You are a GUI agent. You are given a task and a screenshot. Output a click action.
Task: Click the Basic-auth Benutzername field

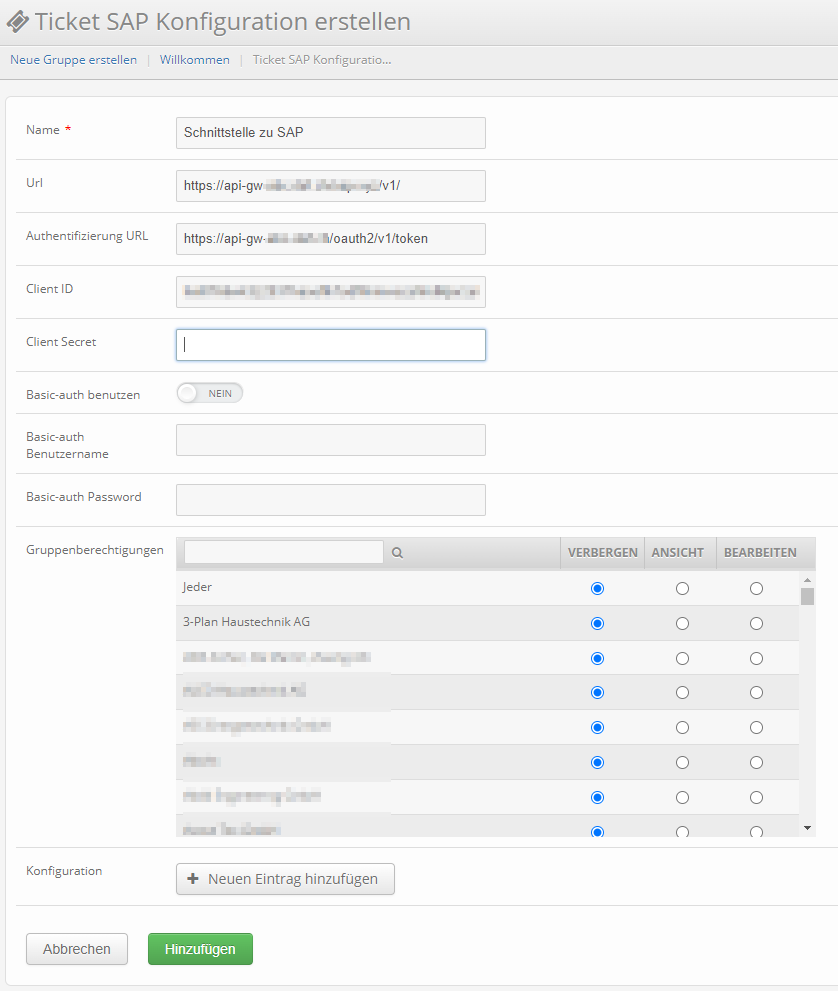(x=331, y=440)
